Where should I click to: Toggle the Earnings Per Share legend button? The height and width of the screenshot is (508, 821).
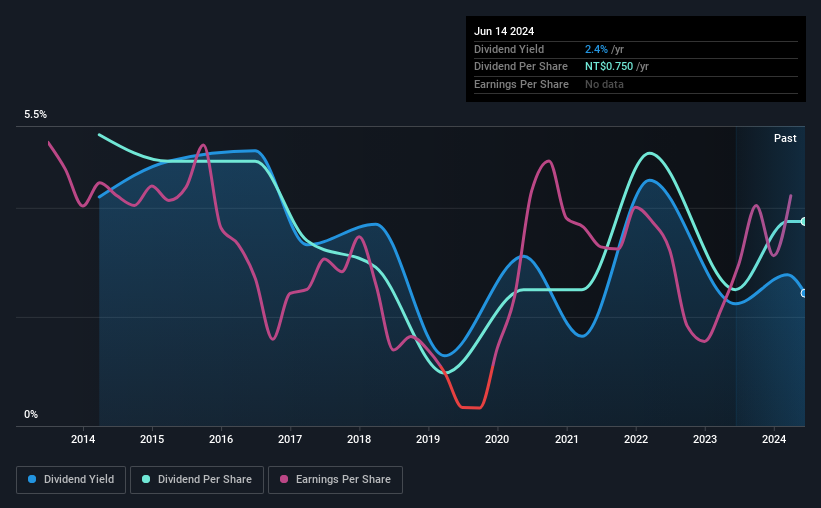[x=335, y=479]
